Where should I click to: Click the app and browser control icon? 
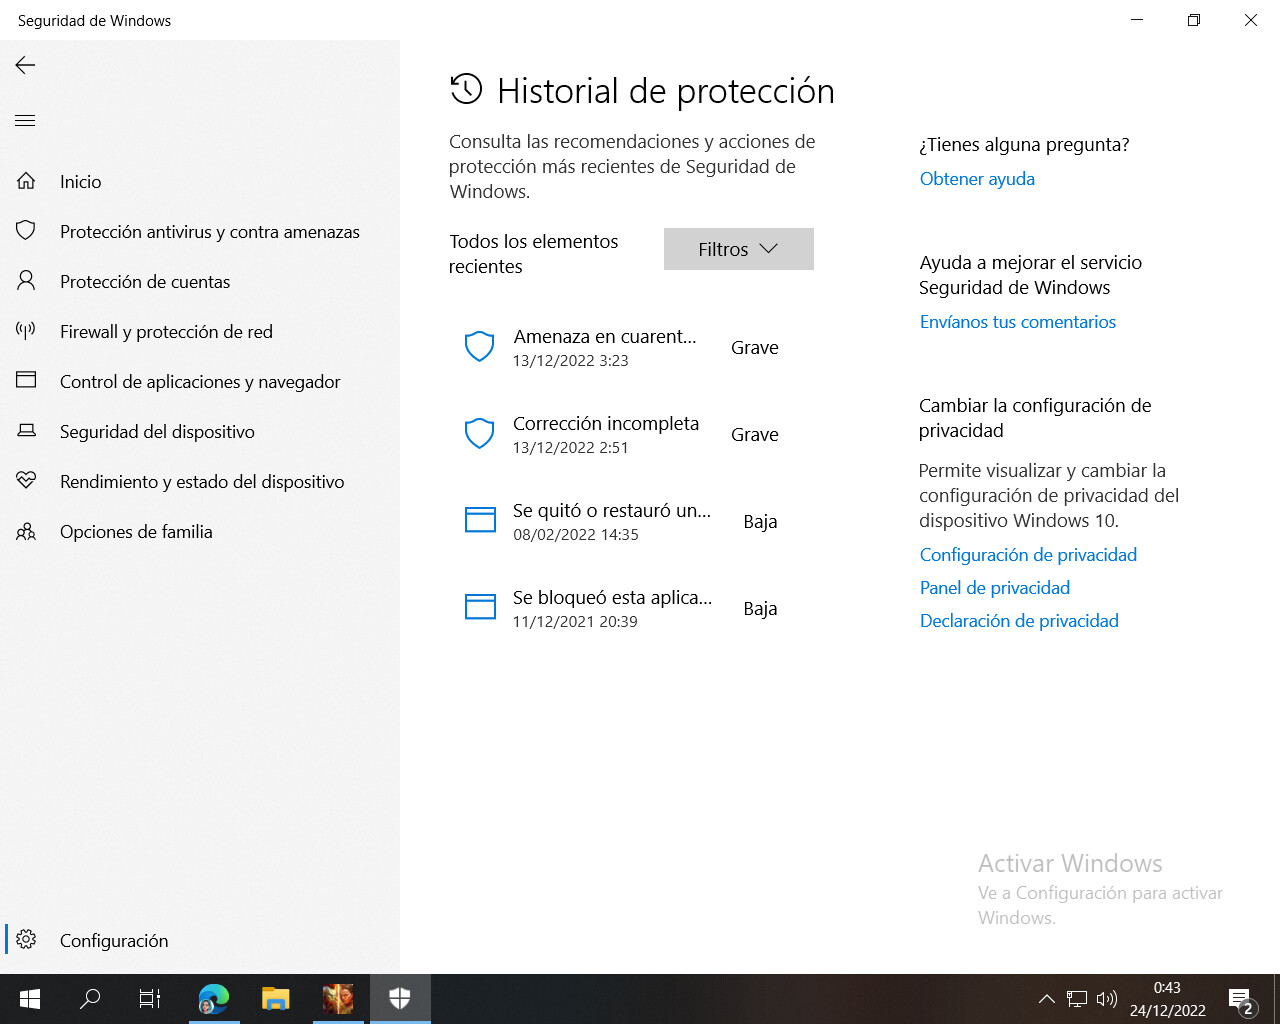click(26, 381)
